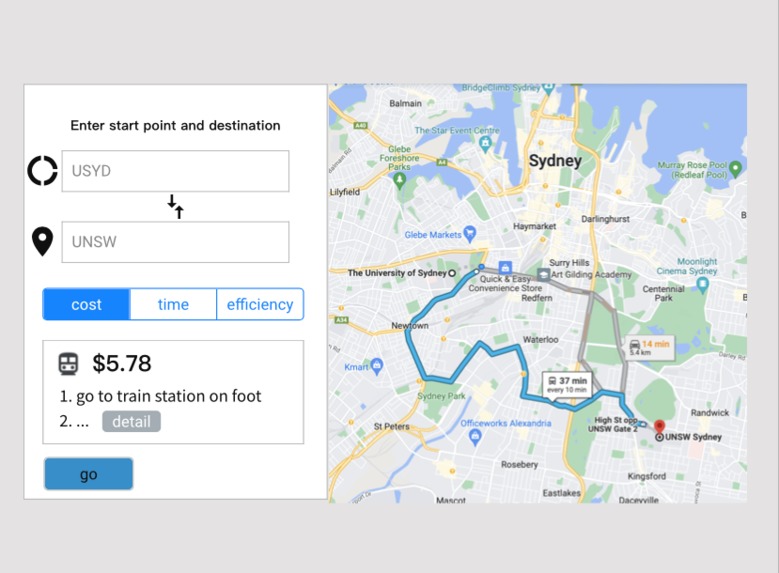The height and width of the screenshot is (573, 779).
Task: Swap start and destination with arrows icon
Action: (x=175, y=206)
